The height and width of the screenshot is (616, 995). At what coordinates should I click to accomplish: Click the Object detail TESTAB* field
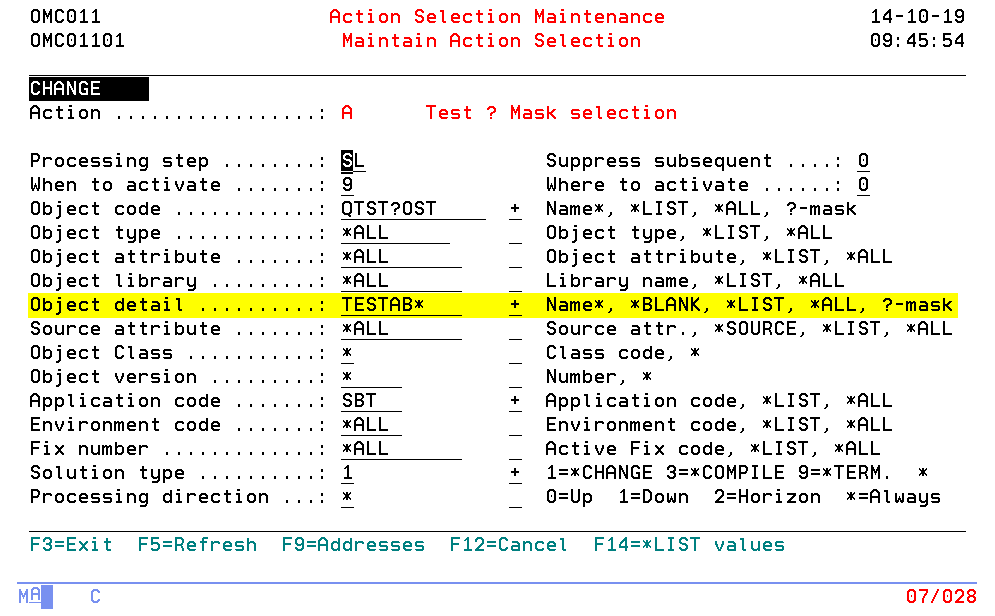400,305
